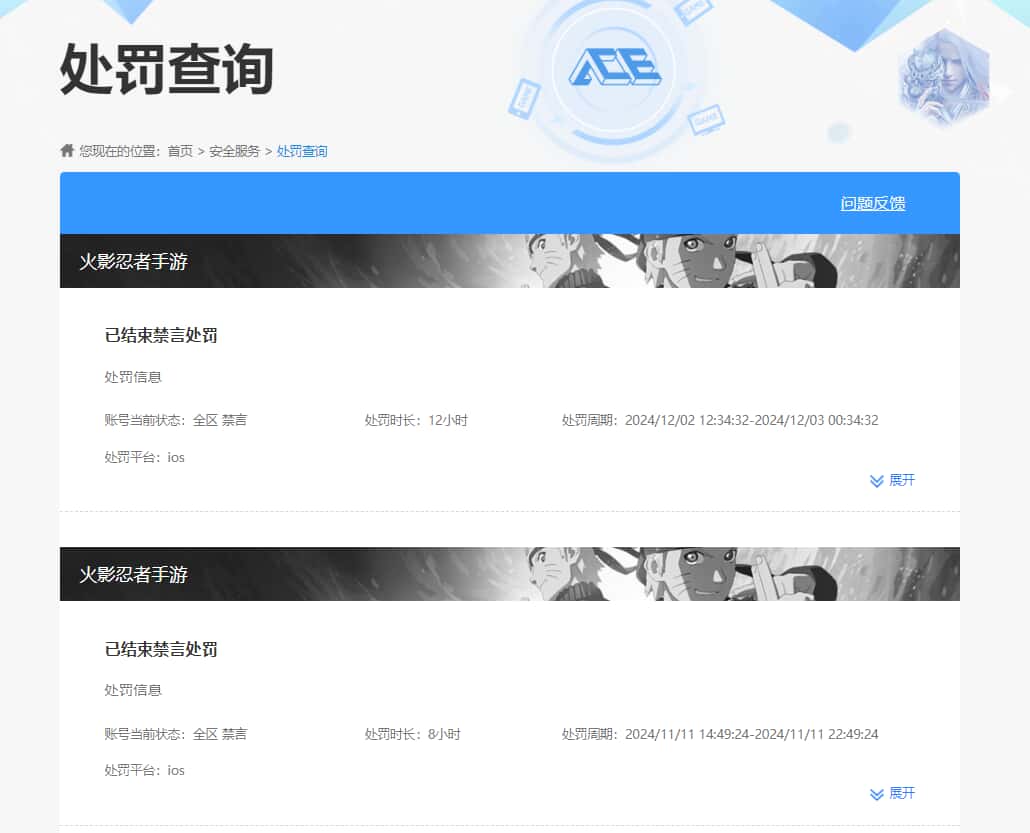
Task: Click the hexagonal character avatar in the header
Action: click(x=944, y=78)
